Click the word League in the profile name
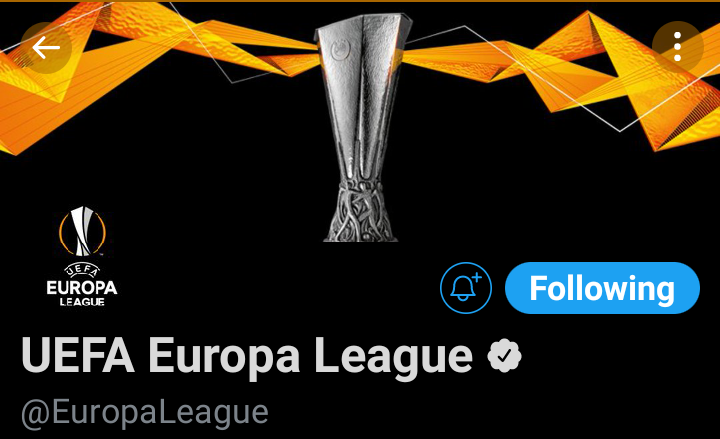The image size is (720, 439). 394,356
